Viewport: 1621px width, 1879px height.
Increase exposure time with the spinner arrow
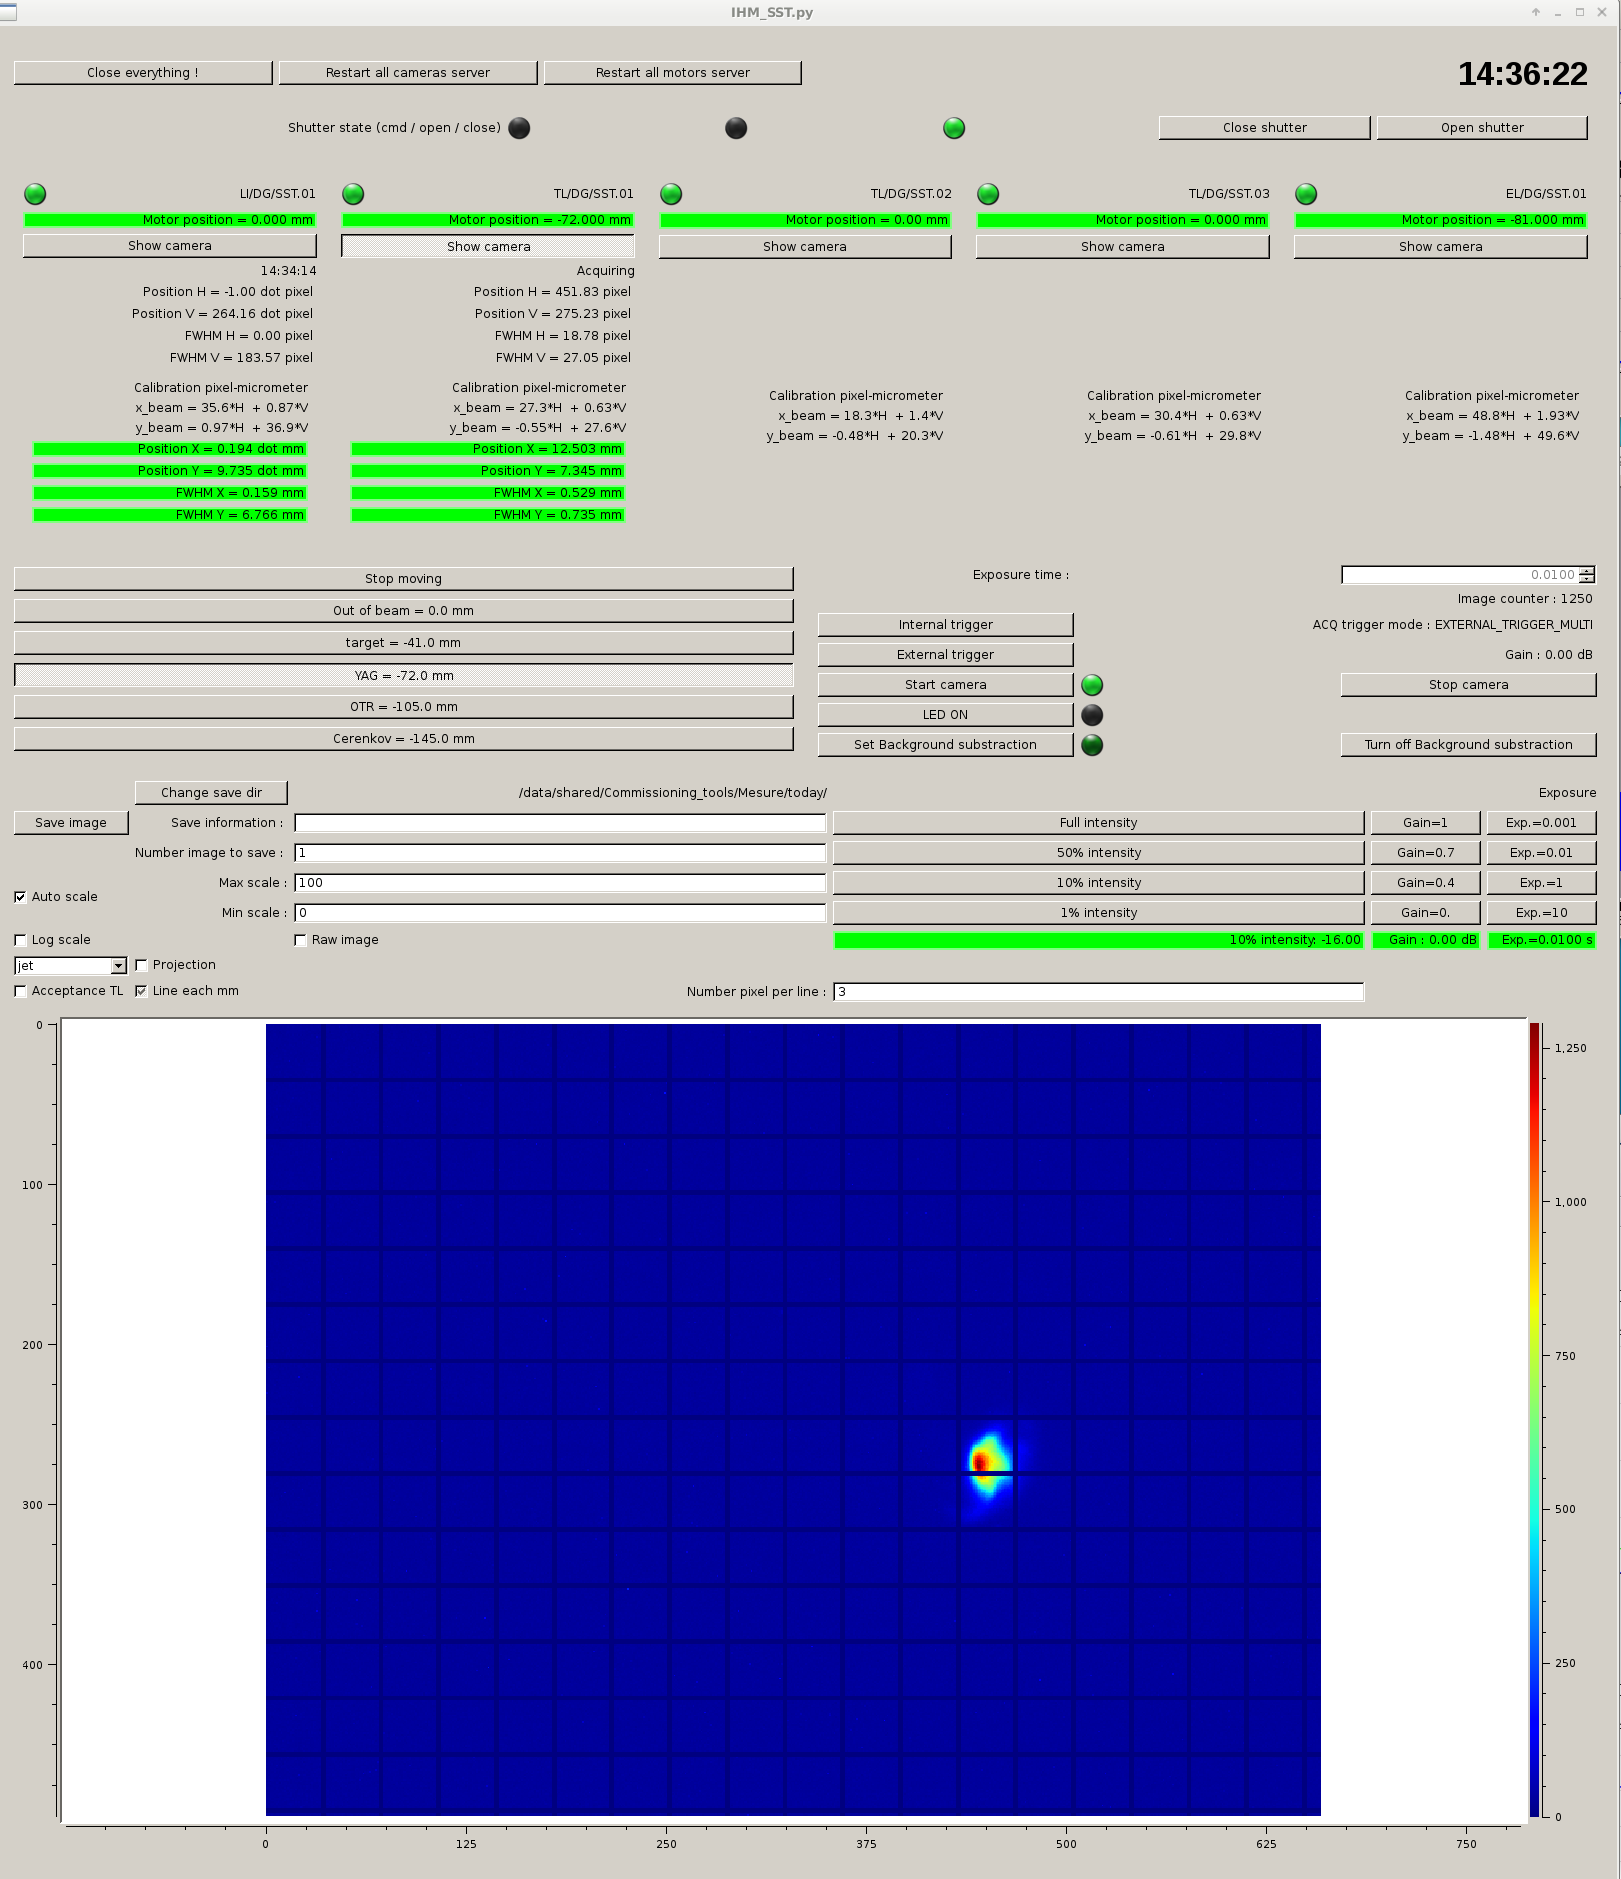point(1587,570)
